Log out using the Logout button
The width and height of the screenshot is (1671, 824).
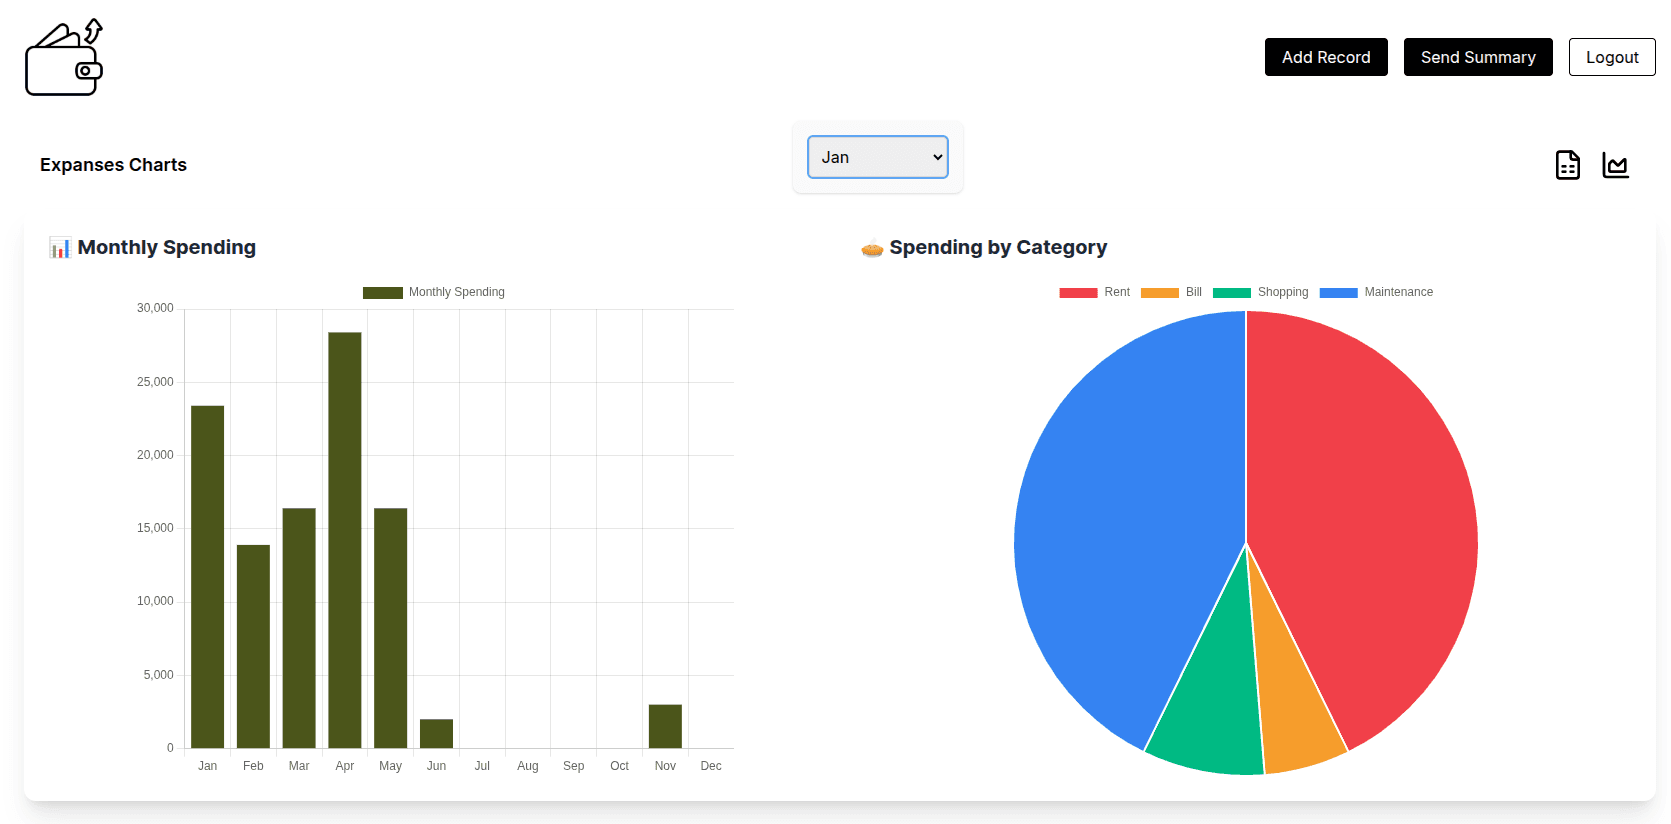(x=1611, y=57)
